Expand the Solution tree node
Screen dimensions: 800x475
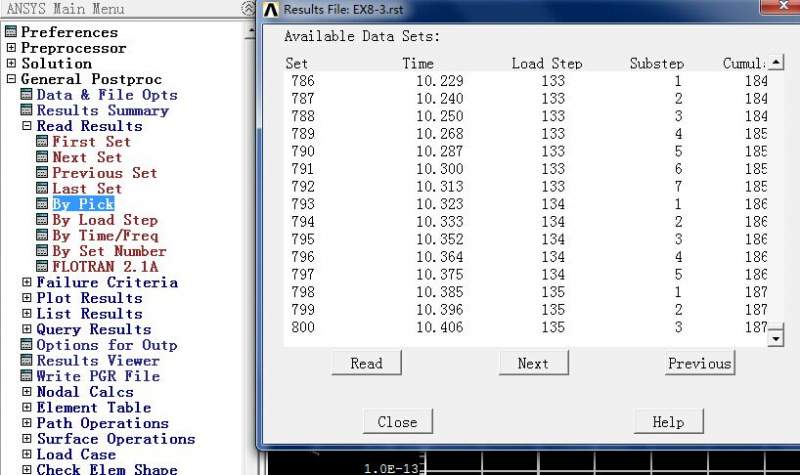click(x=11, y=63)
